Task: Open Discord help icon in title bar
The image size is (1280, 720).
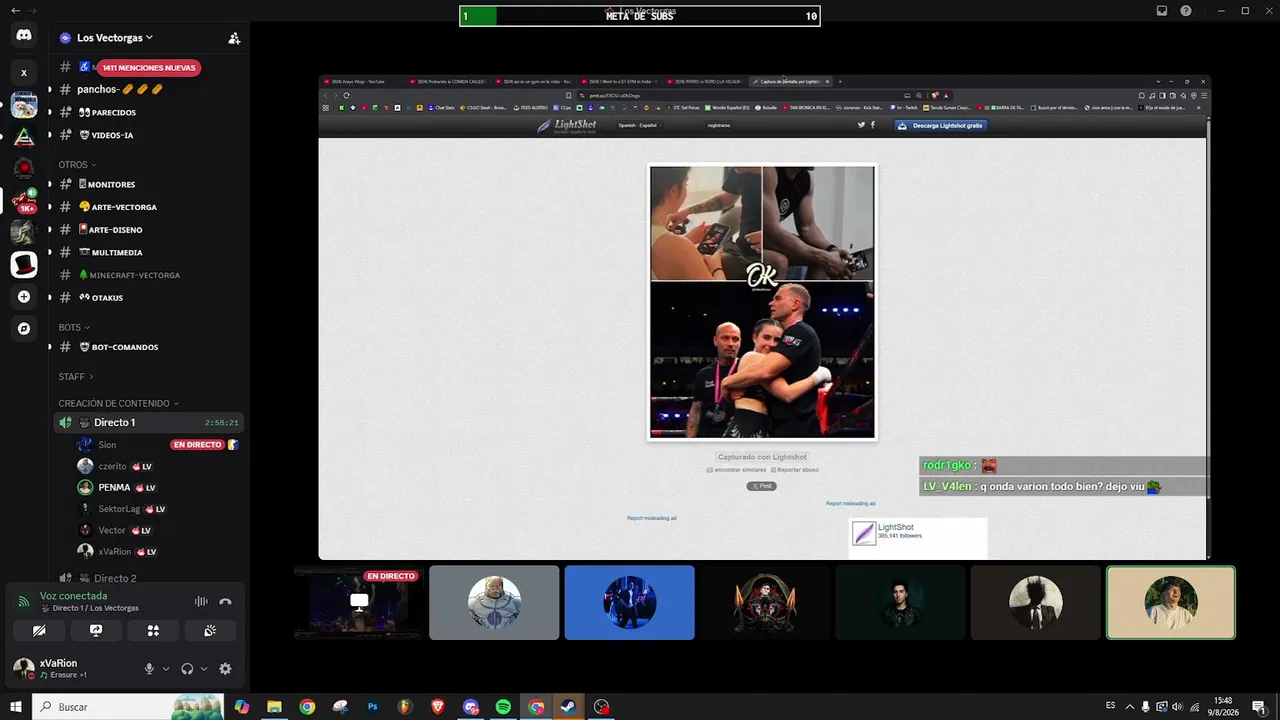Action: (1186, 11)
